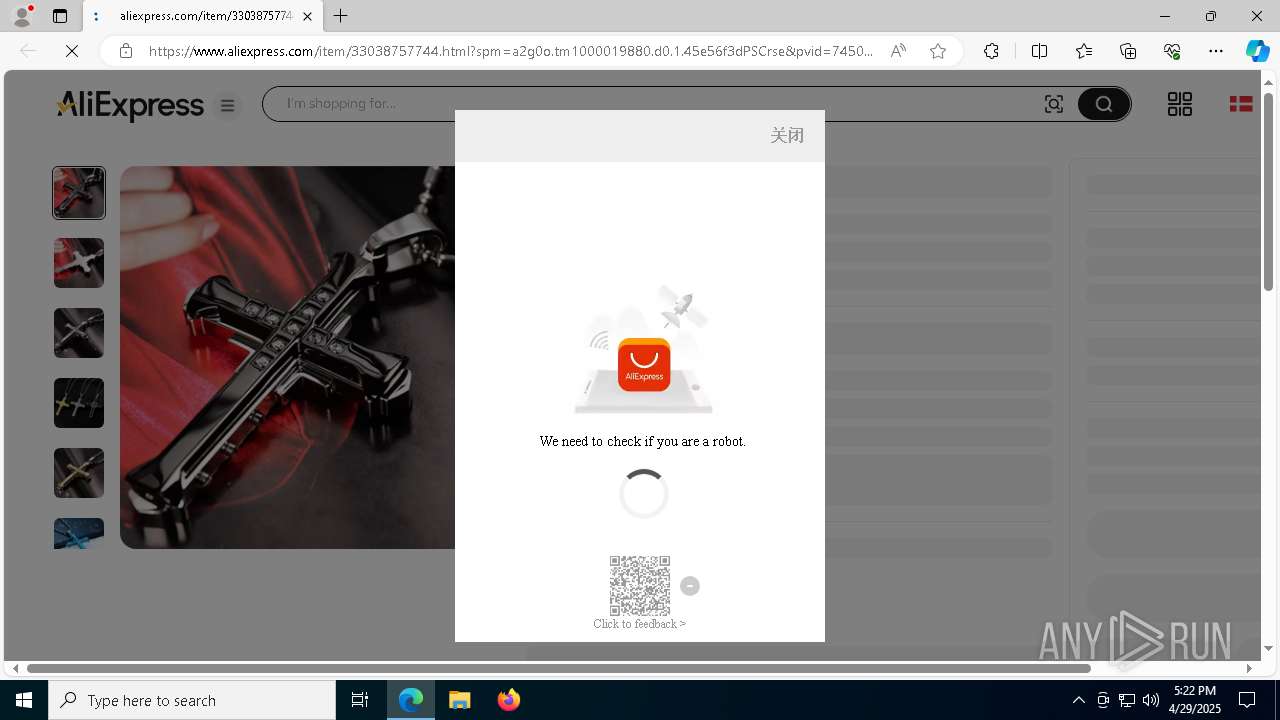Select the blue cross thumbnail

pos(79,533)
